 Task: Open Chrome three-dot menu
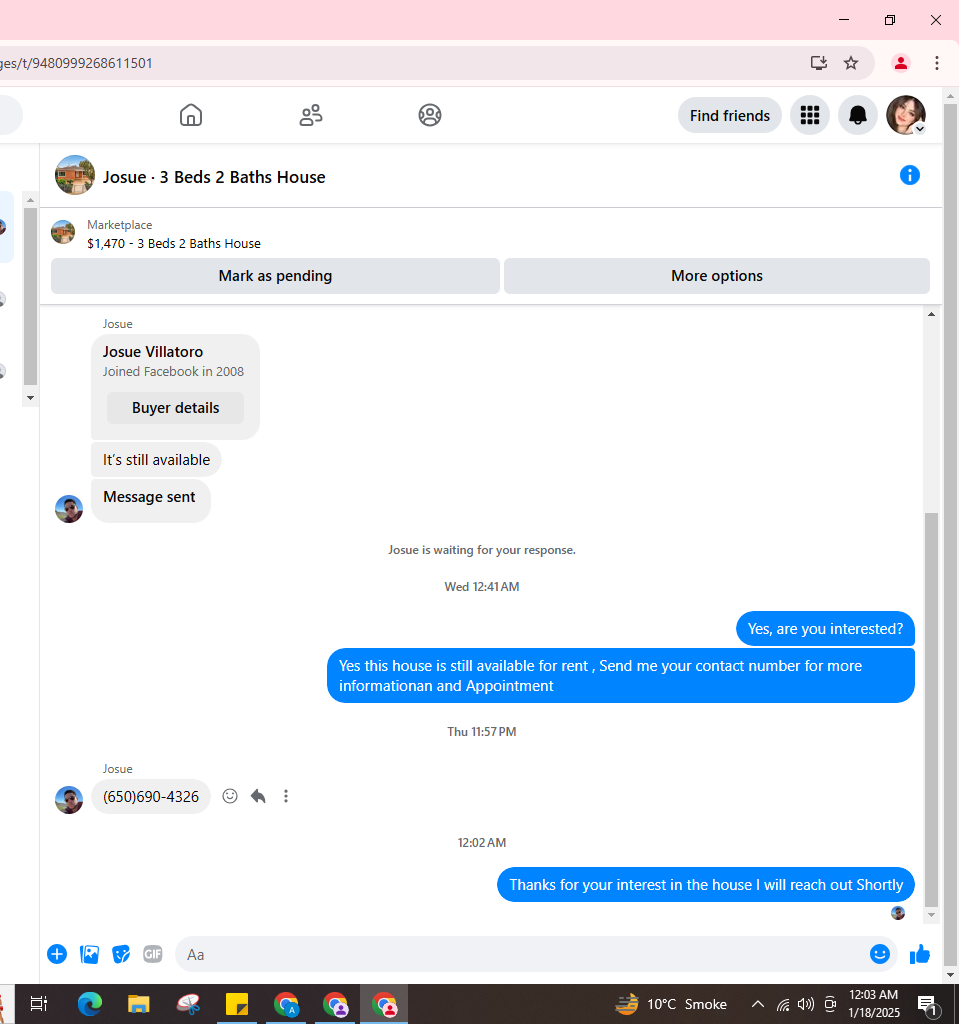point(937,63)
